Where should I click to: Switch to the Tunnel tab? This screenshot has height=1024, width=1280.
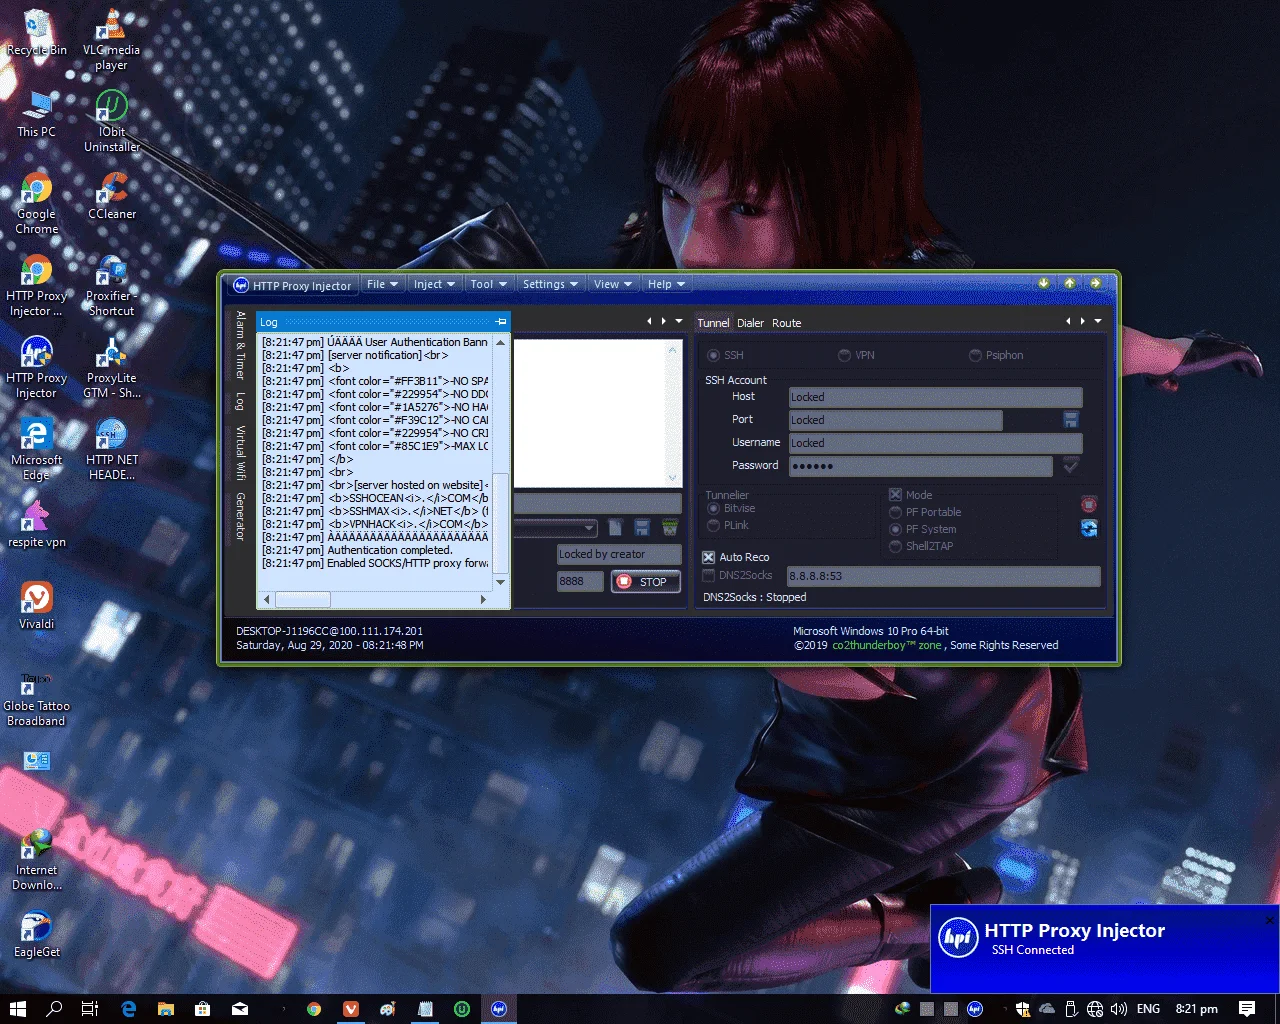[x=713, y=323]
